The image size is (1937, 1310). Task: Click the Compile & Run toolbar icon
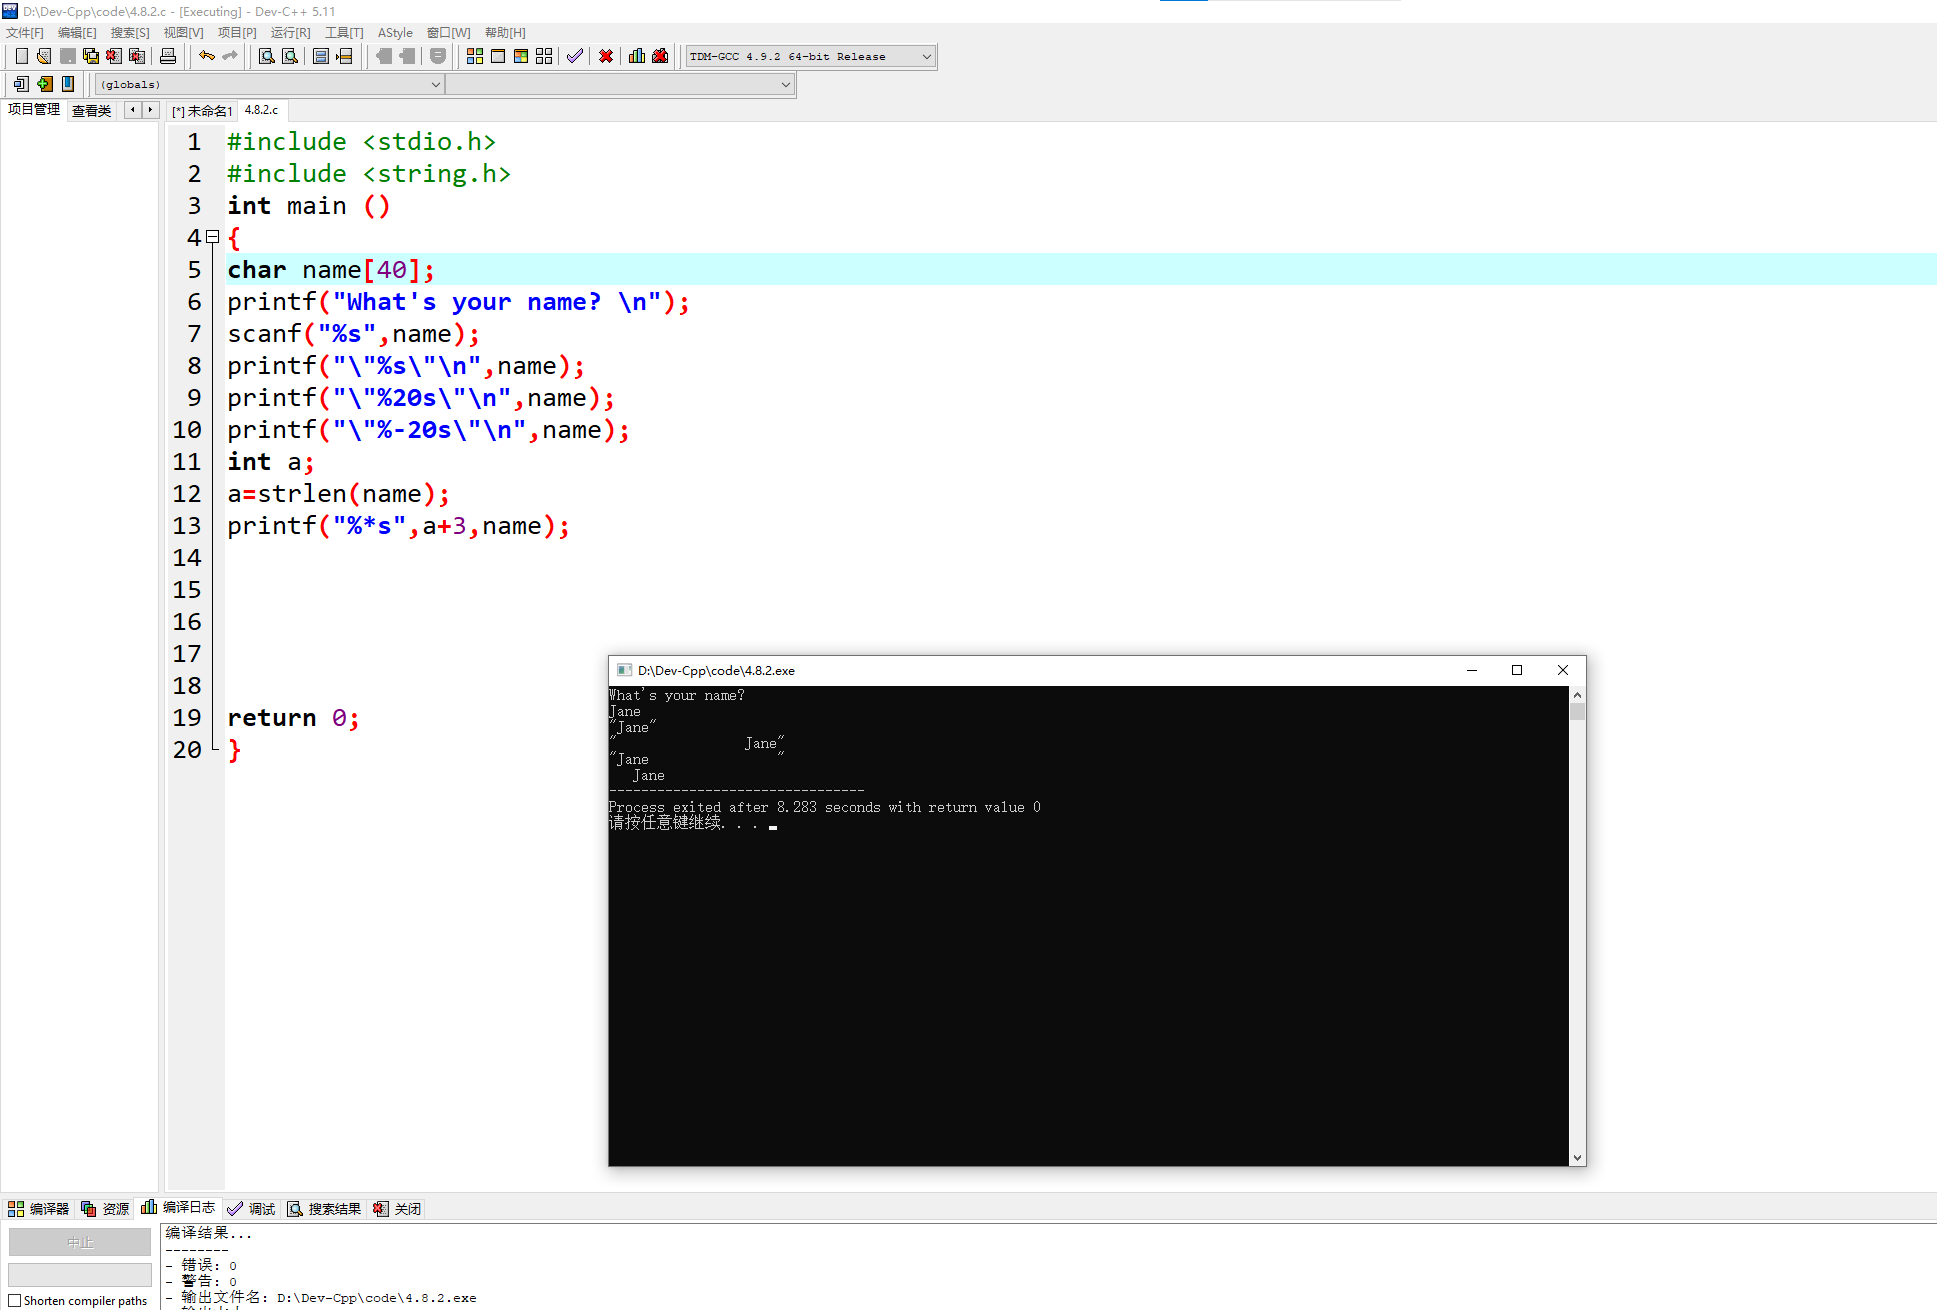[x=521, y=56]
